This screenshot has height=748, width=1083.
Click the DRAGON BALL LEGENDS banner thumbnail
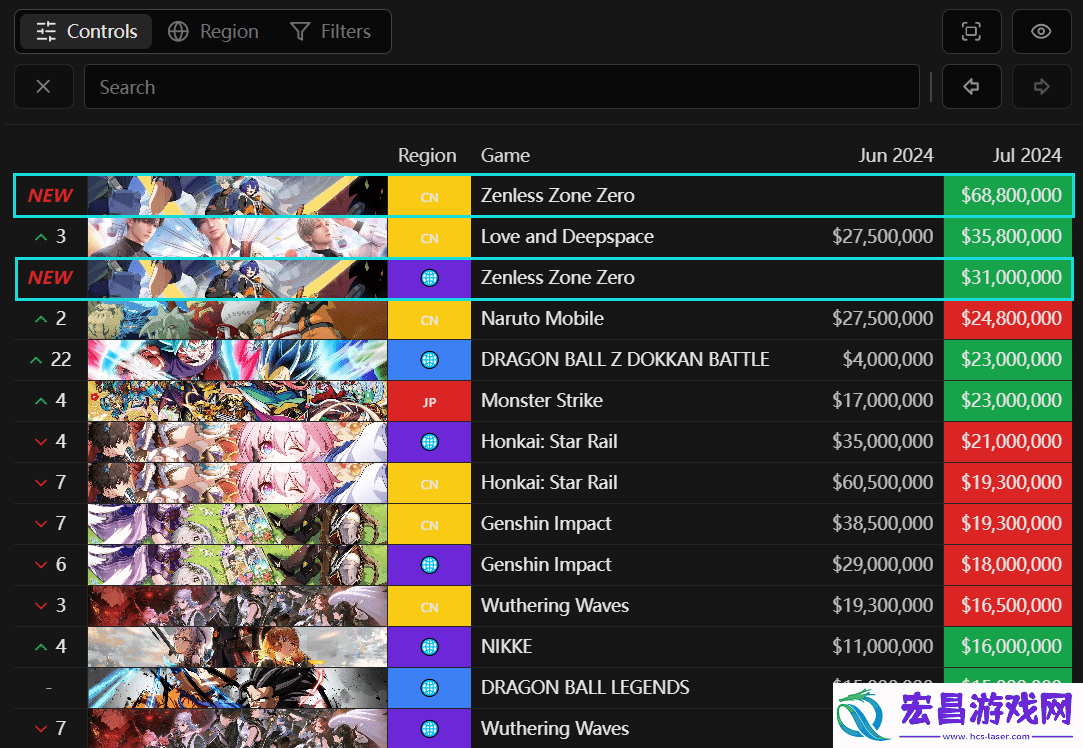tap(238, 688)
